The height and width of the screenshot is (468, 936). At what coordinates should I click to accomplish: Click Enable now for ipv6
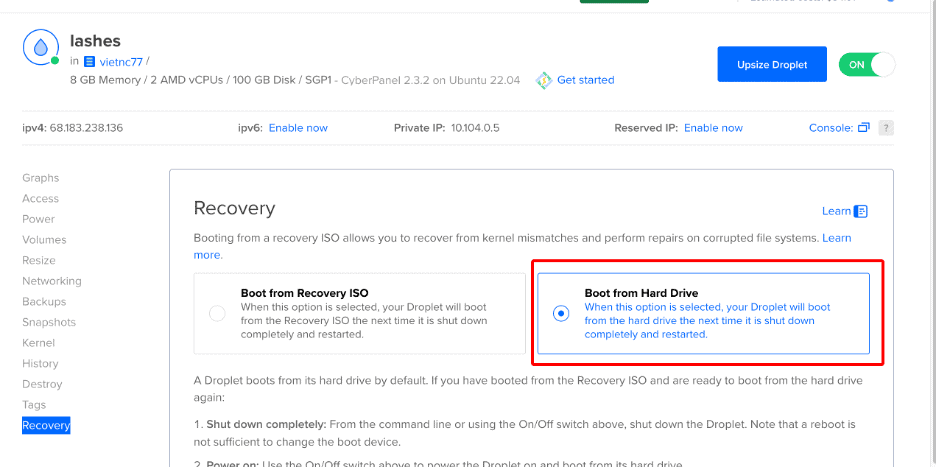click(x=298, y=128)
